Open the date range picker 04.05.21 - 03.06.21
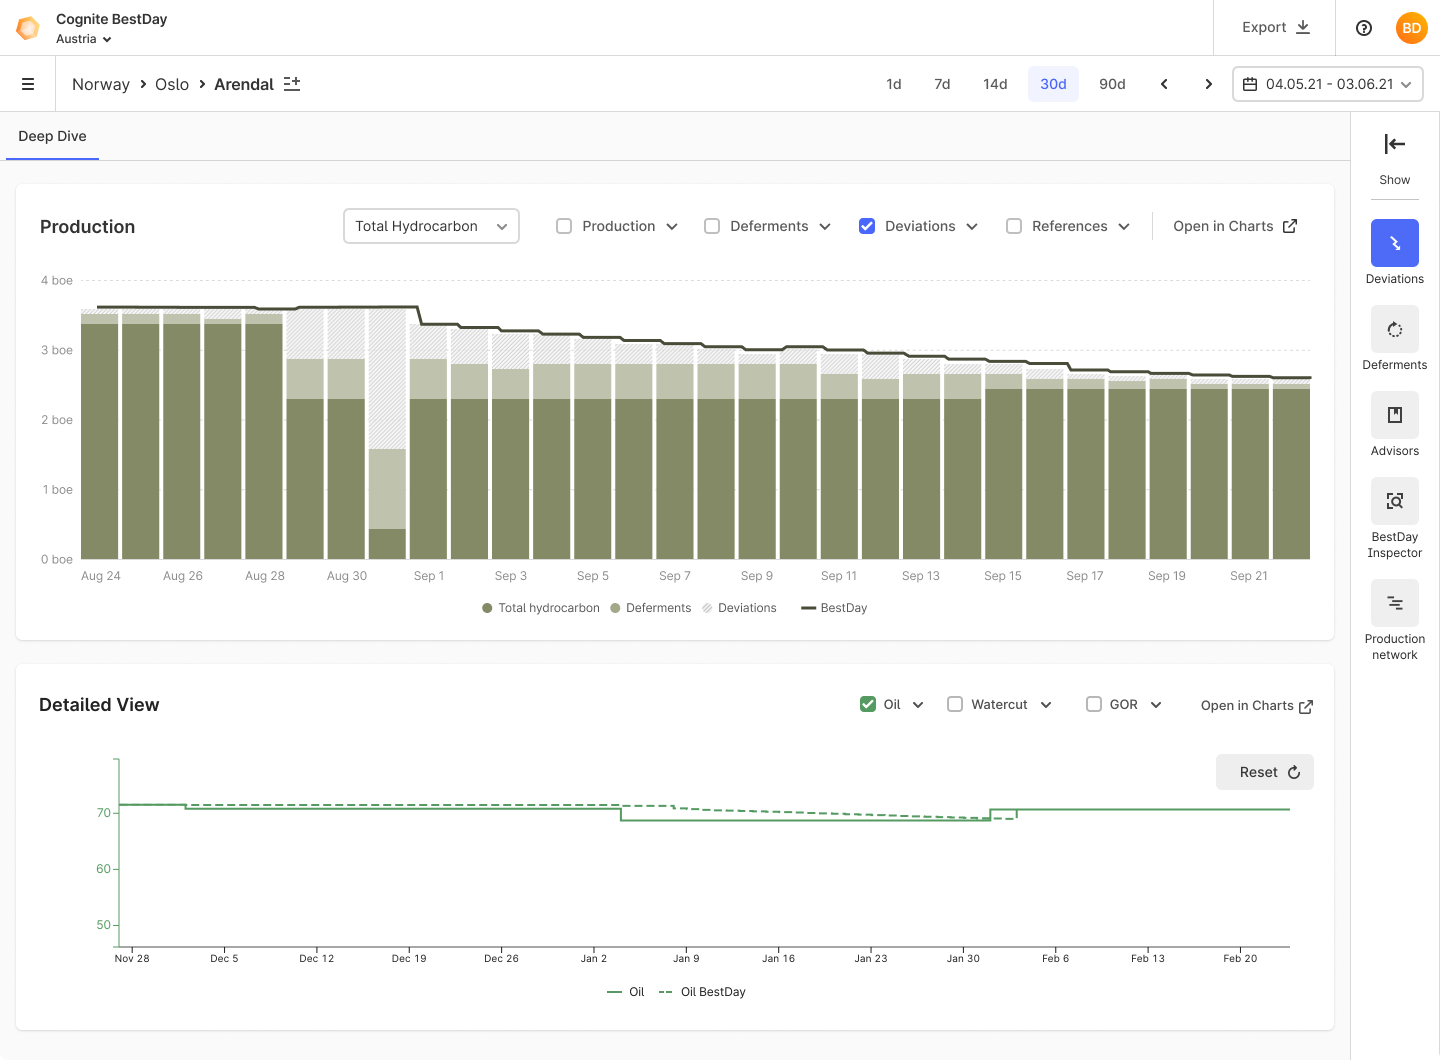1440x1060 pixels. (1328, 84)
